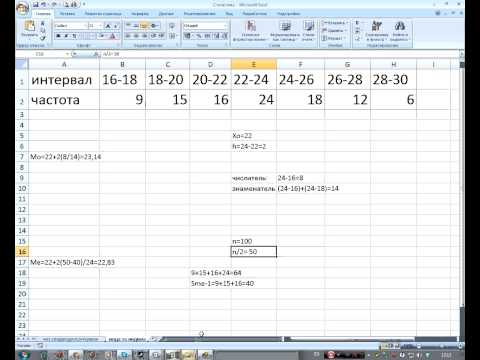
Task: Toggle italic formatting in the font group
Action: 66,36
